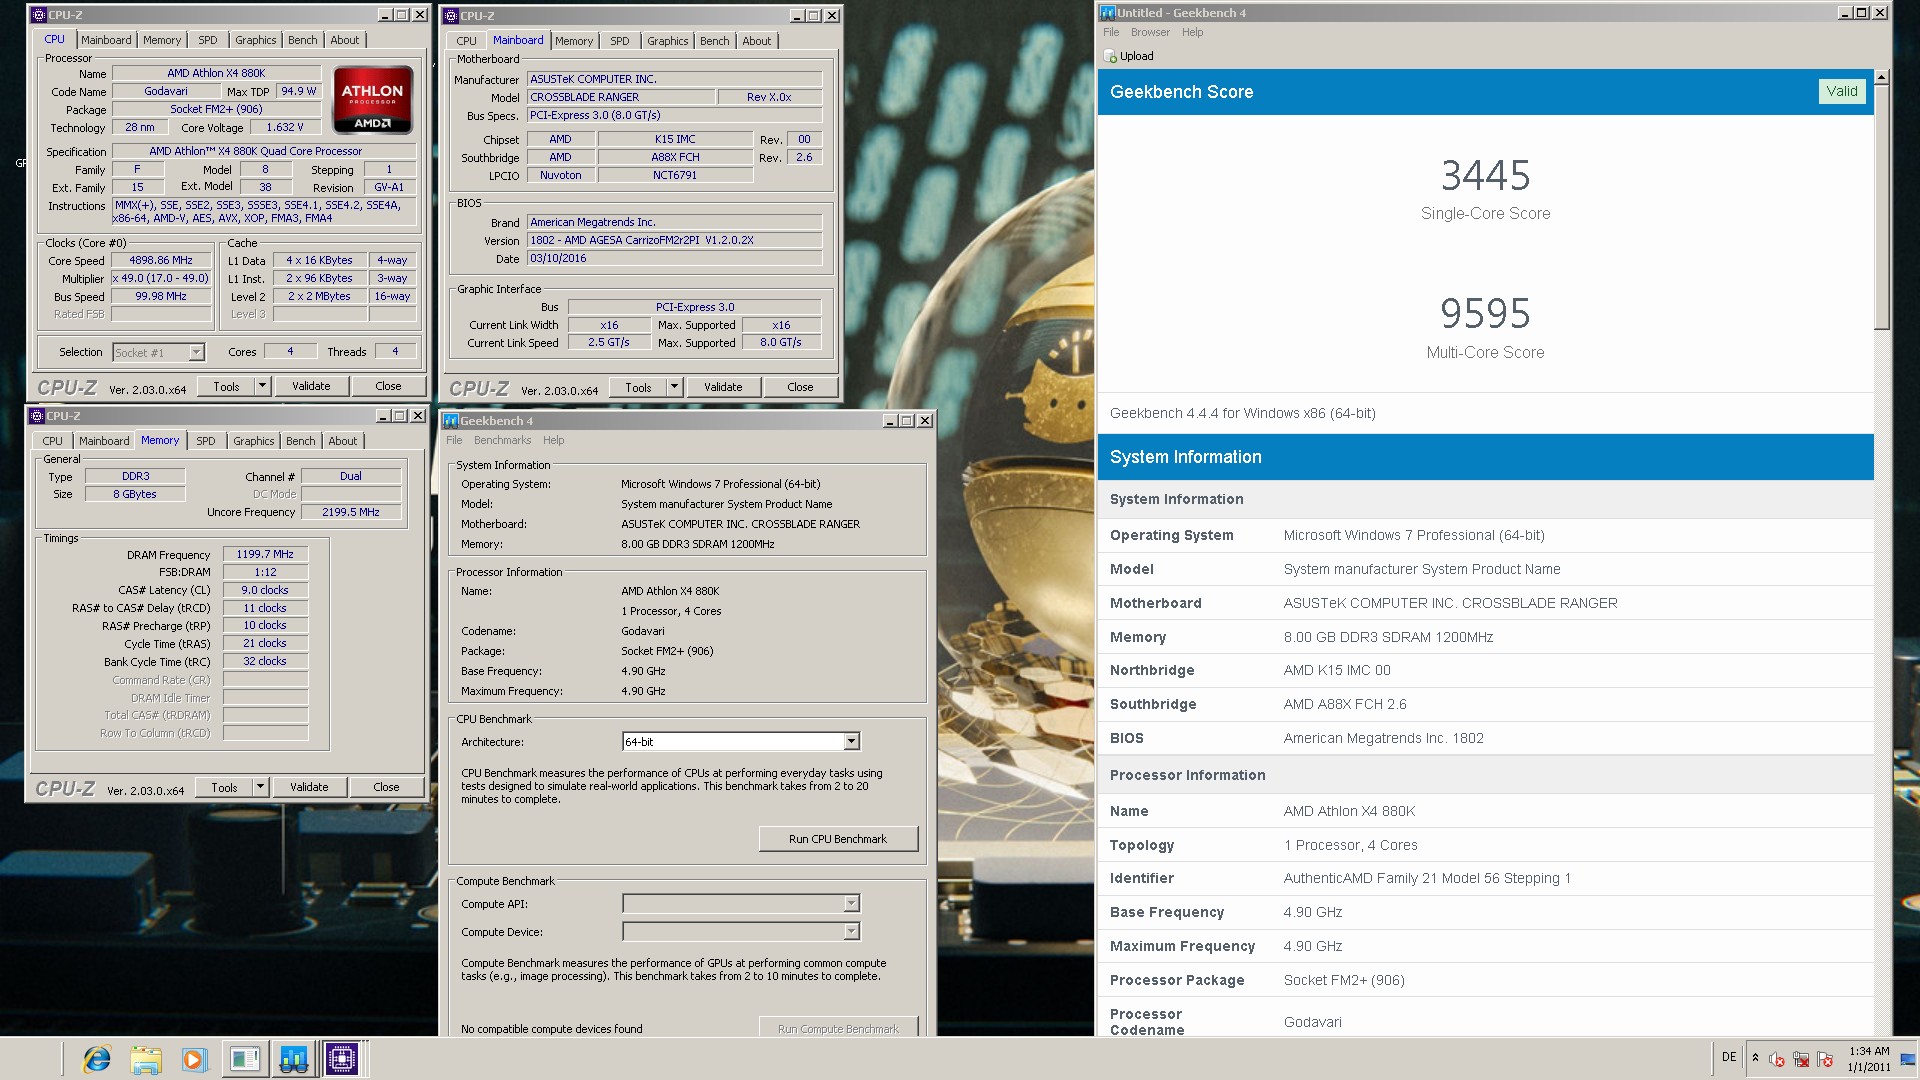Click title bar icon of Geekbench 4 window

pyautogui.click(x=451, y=421)
